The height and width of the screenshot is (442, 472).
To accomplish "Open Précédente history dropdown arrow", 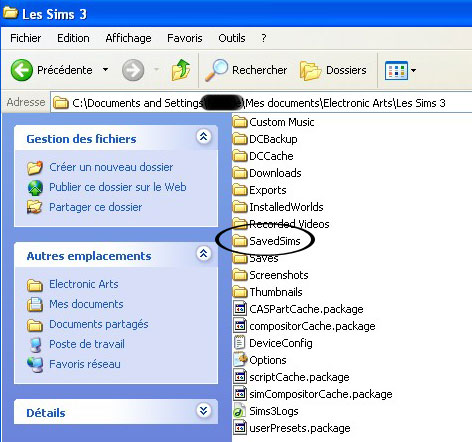I will coord(105,70).
